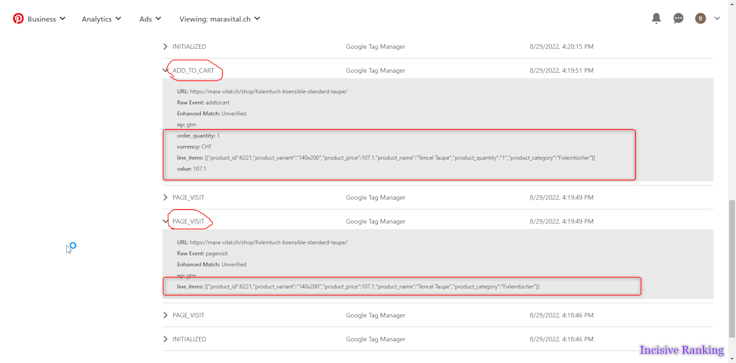This screenshot has height=363, width=736.
Task: Click the expanded PAGE_VISIT URL text
Action: point(268,242)
